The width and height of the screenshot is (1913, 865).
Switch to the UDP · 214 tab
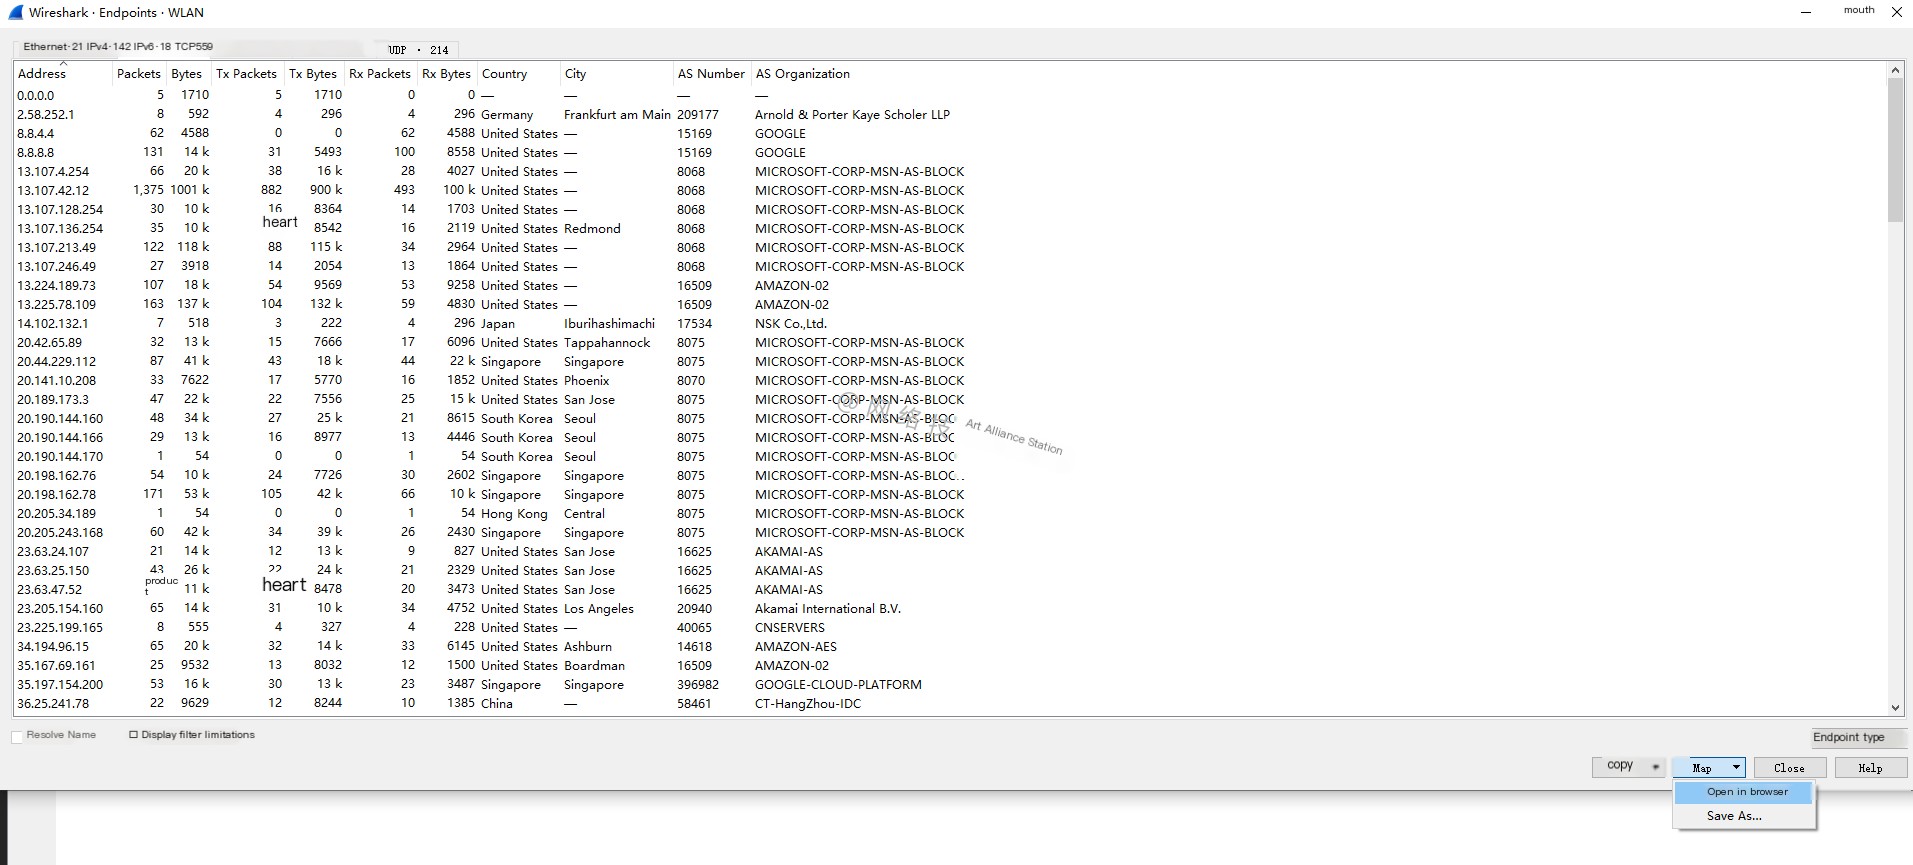coord(418,49)
